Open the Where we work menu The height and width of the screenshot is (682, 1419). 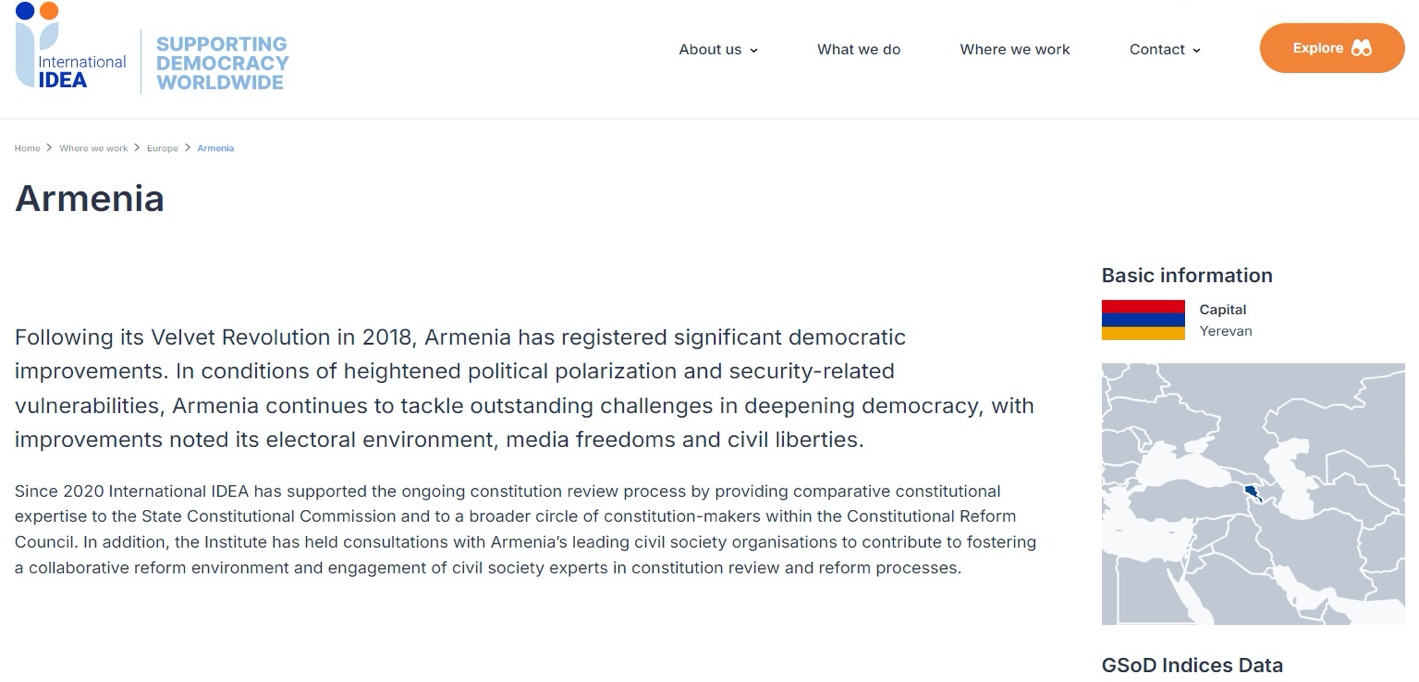[x=1014, y=49]
